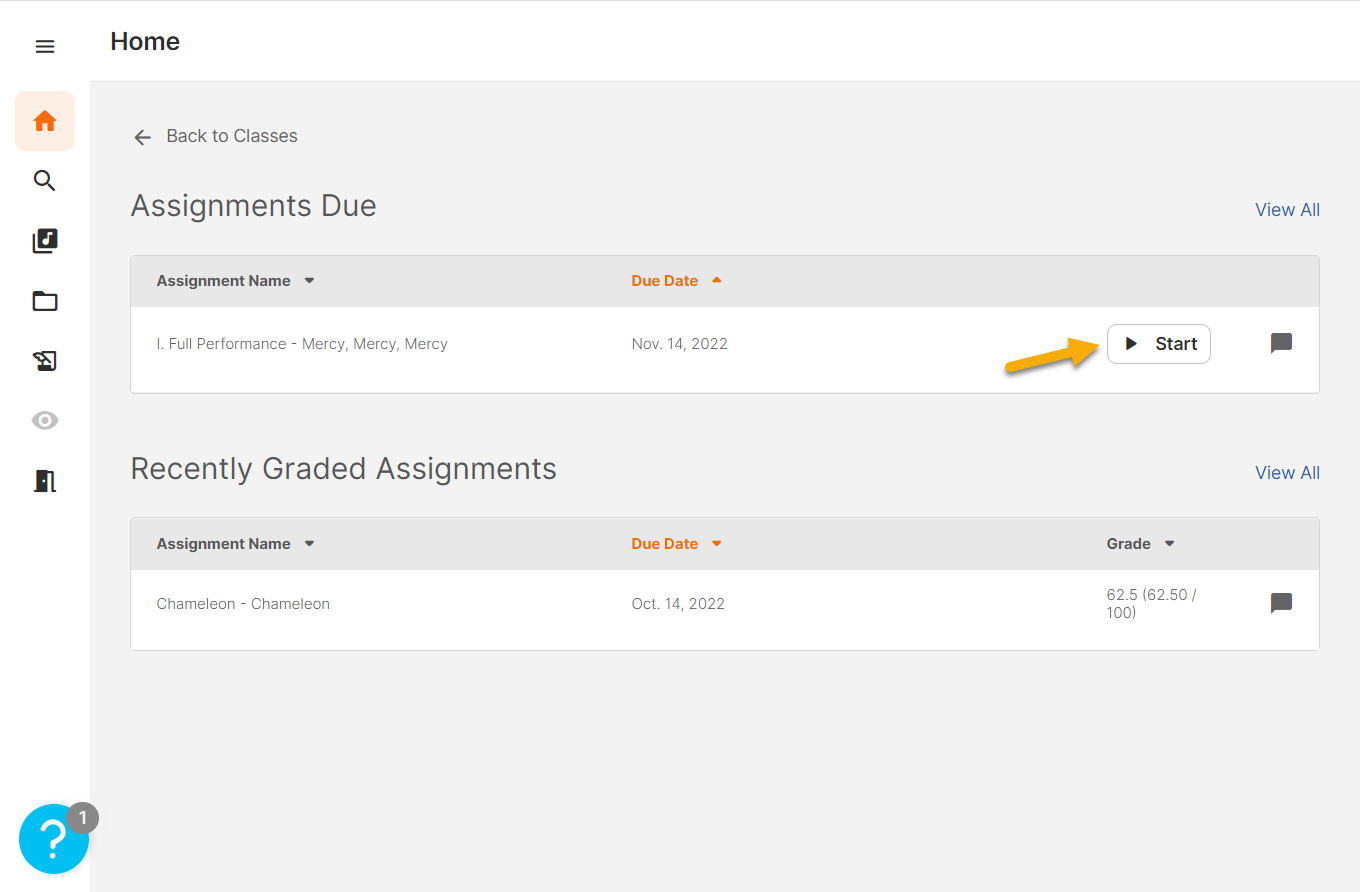Select the Search icon in the sidebar
Screen dimensions: 1360x892
click(x=44, y=180)
